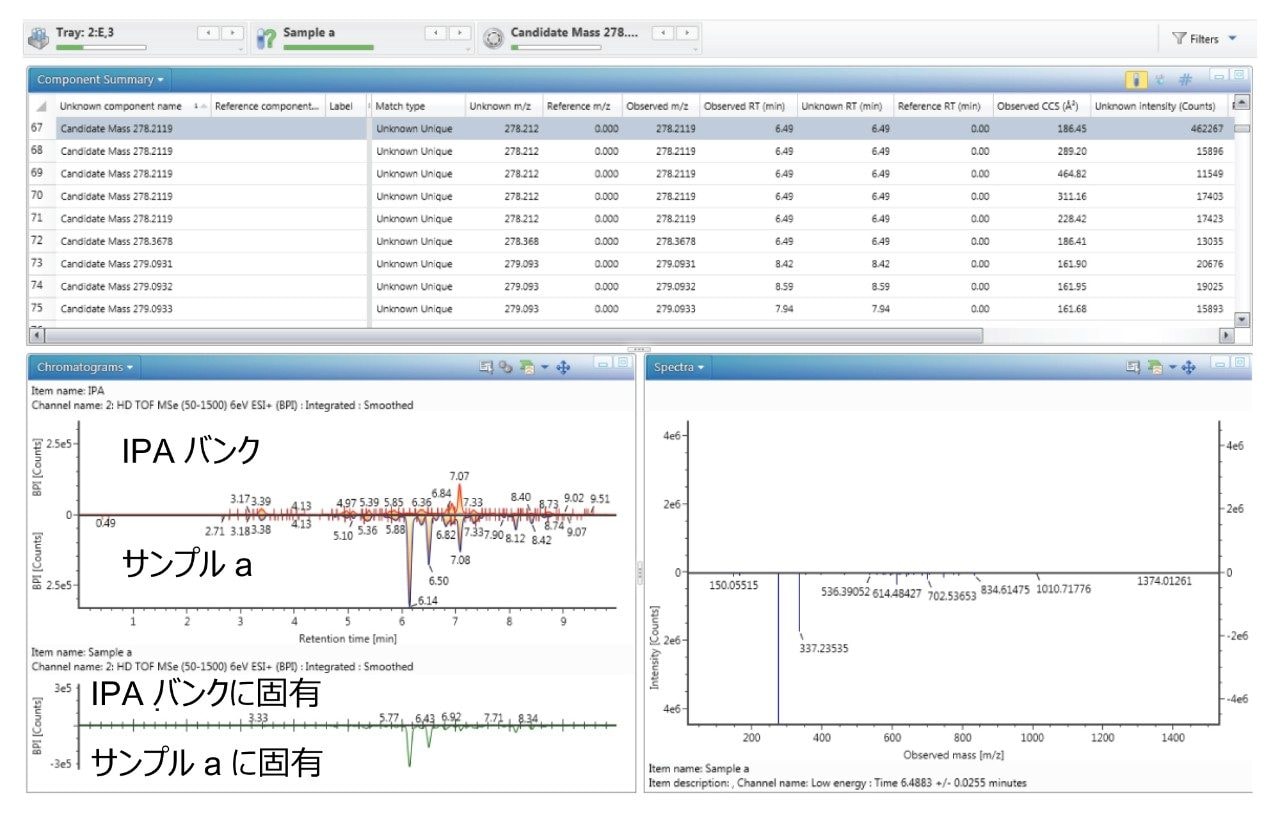
Task: Click the Tray 2:E,3 printer icon
Action: point(37,38)
